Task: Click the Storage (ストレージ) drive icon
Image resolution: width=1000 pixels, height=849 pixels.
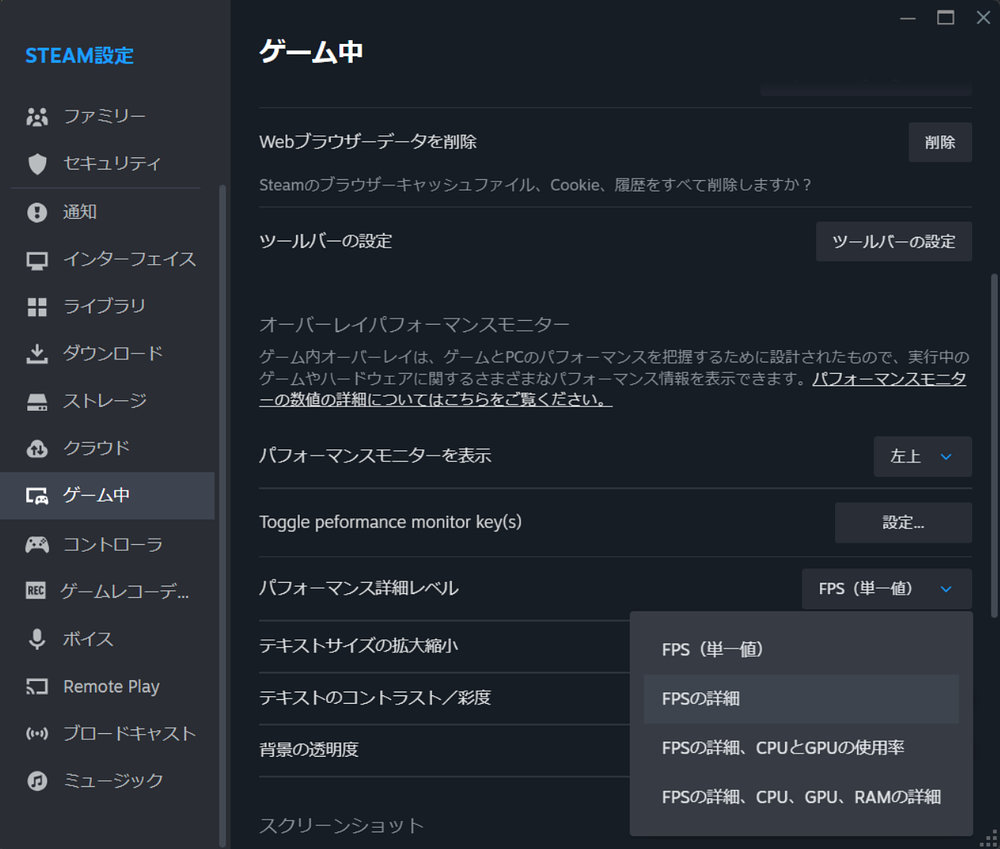Action: (37, 402)
